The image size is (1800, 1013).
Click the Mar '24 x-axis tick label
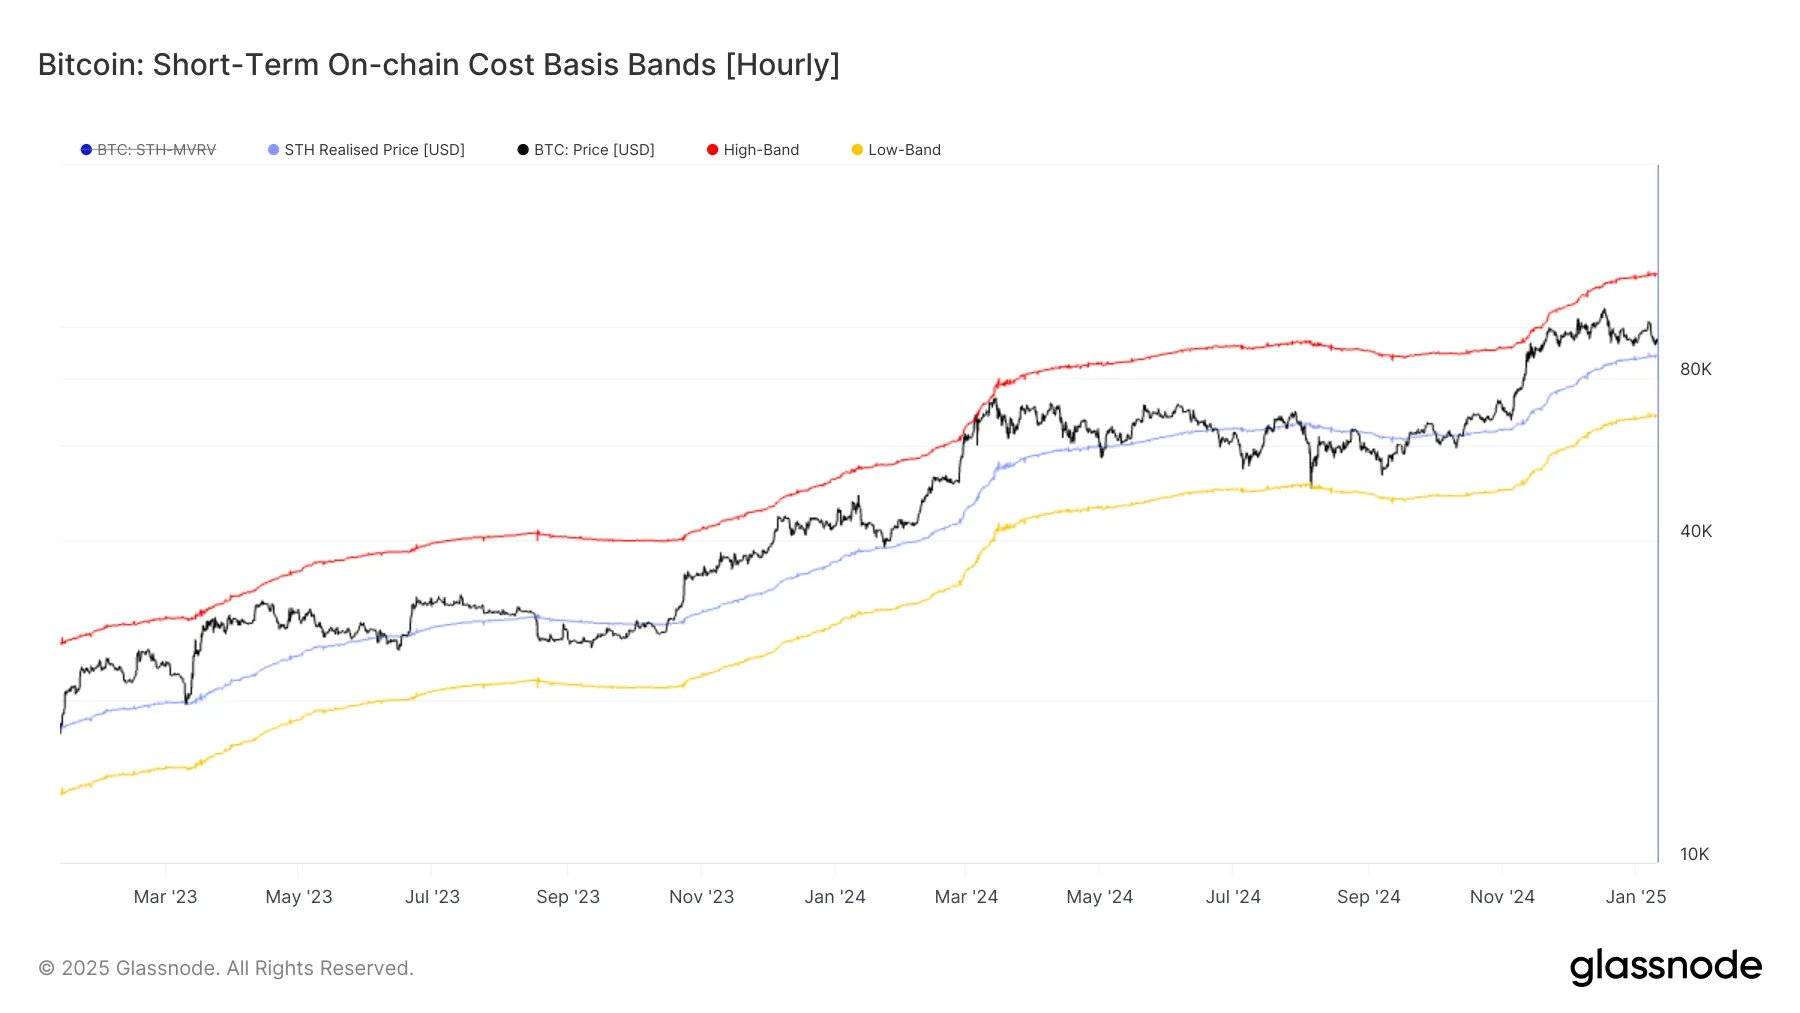[966, 897]
